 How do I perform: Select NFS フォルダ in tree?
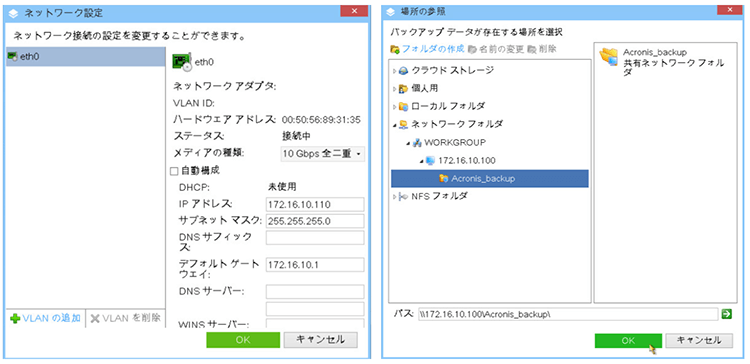pos(440,196)
